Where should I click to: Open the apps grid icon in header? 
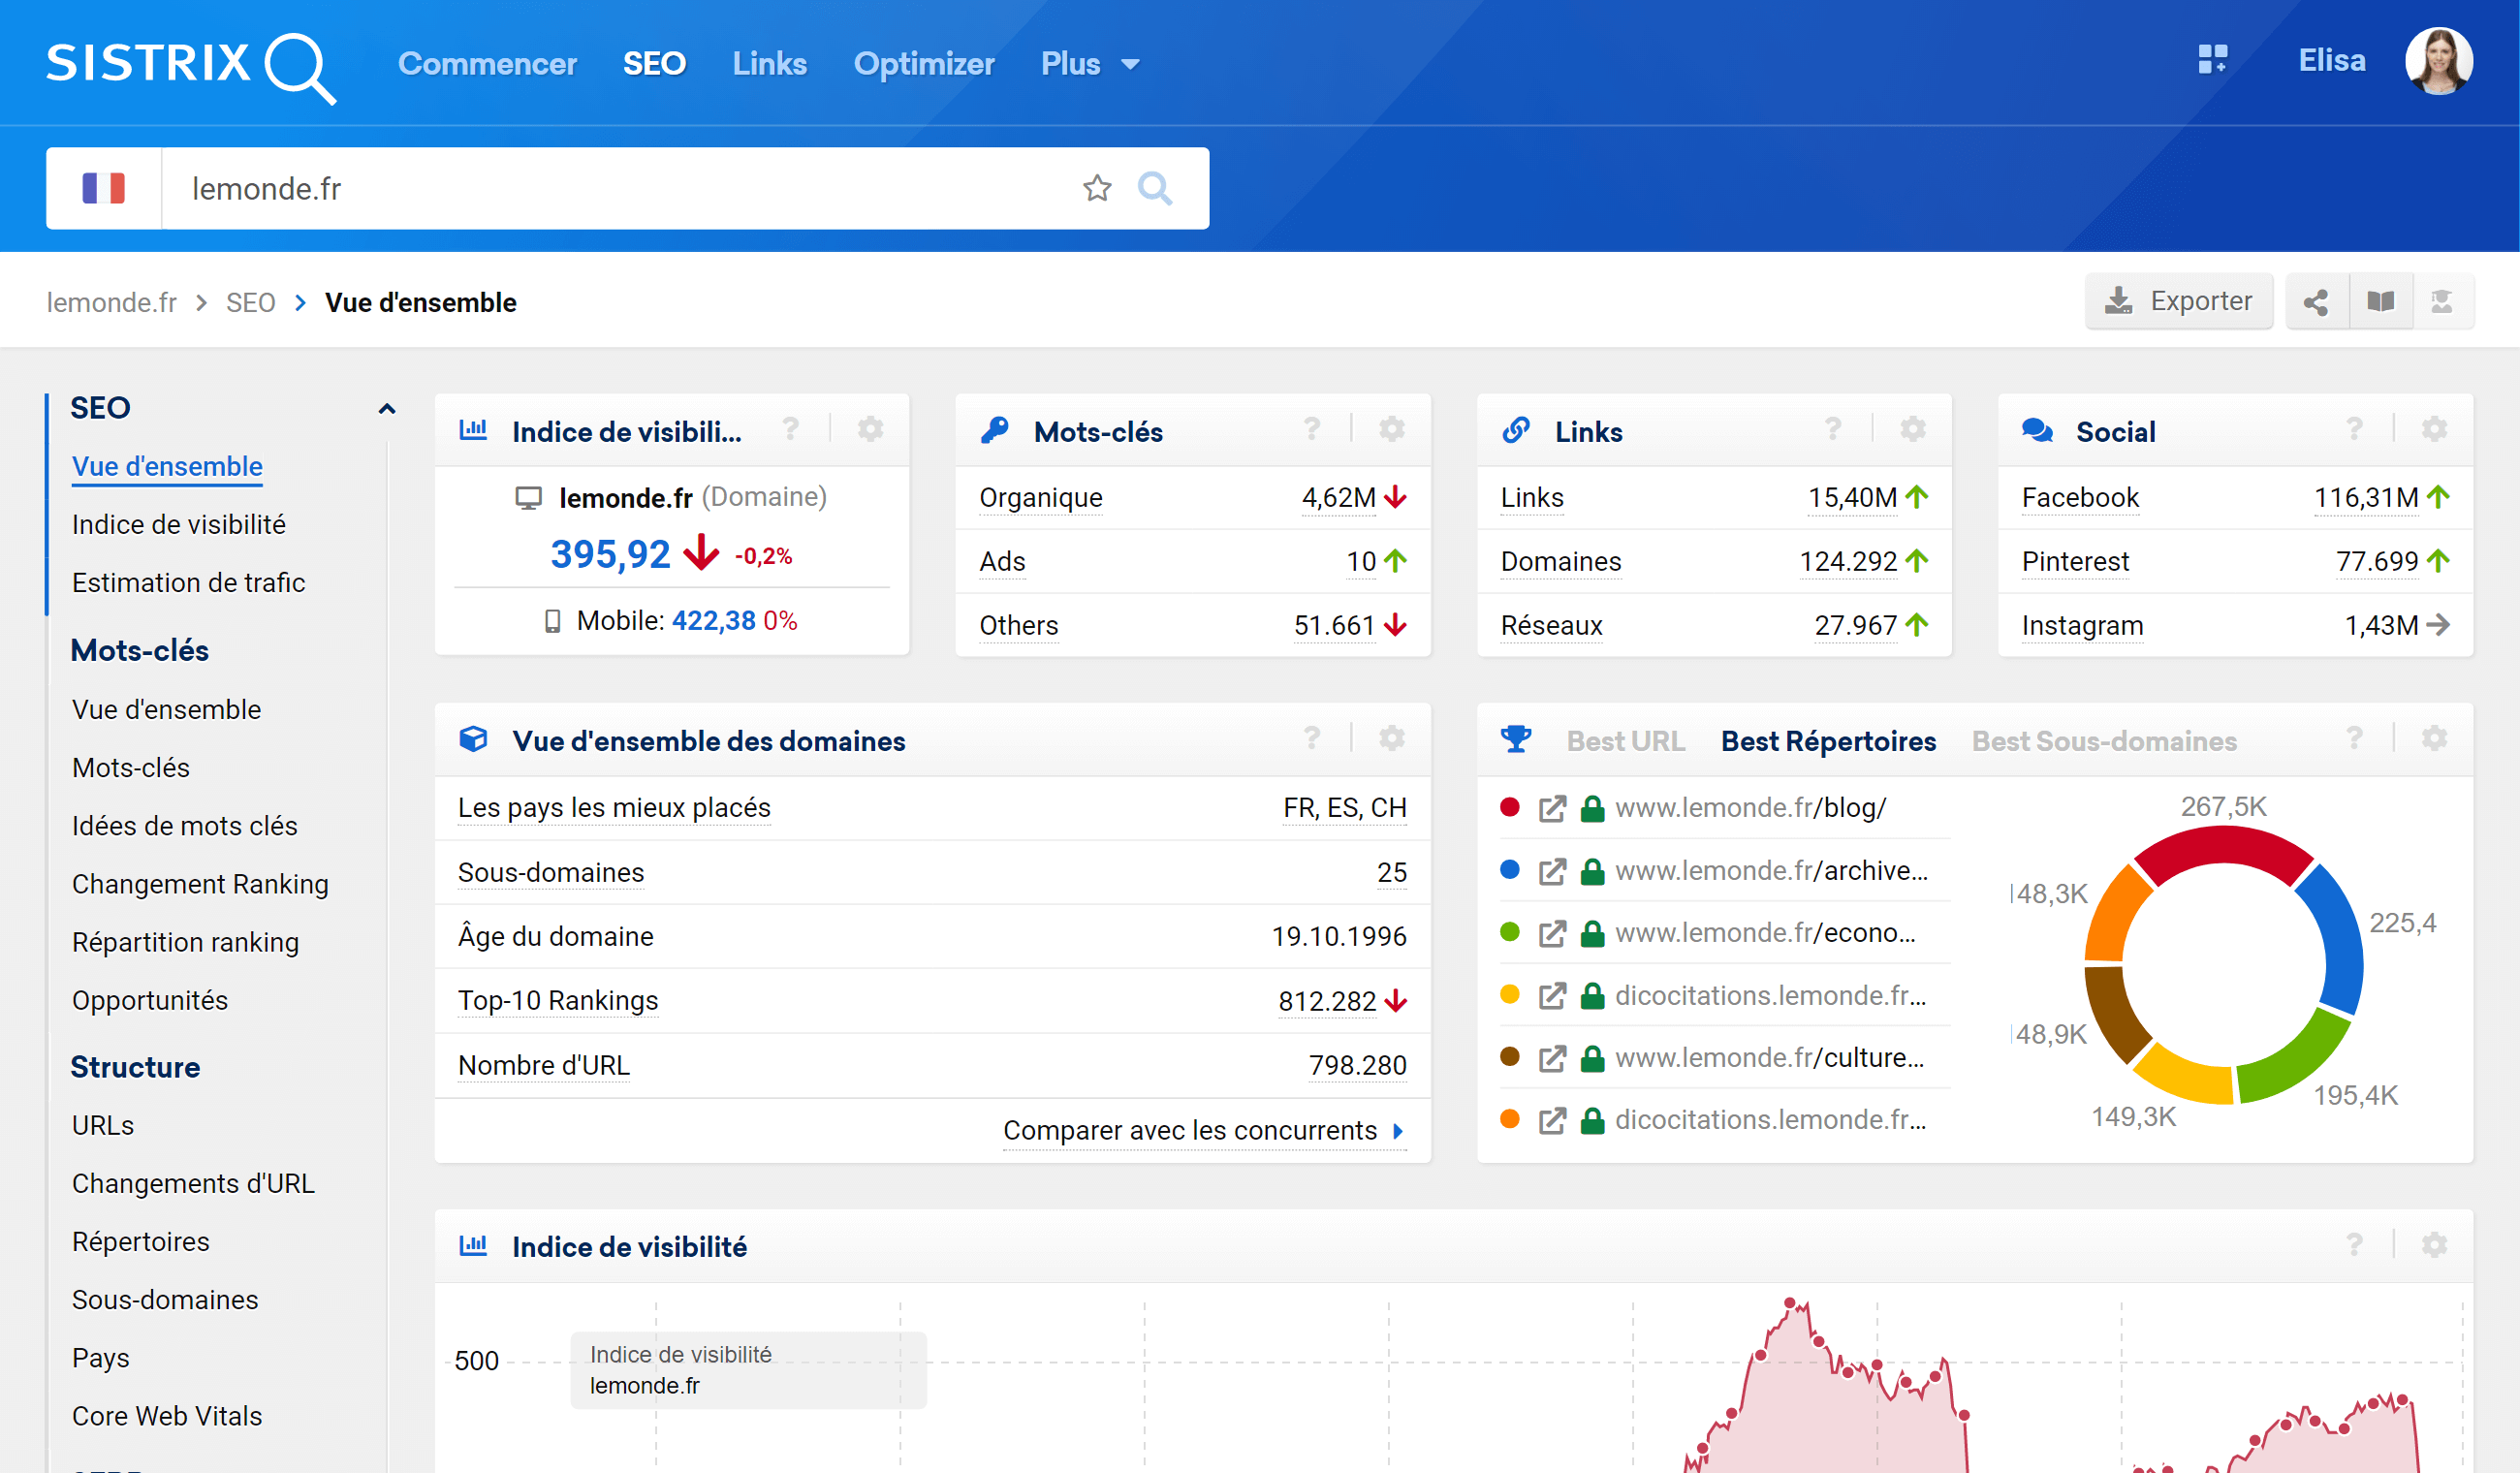(x=2212, y=60)
